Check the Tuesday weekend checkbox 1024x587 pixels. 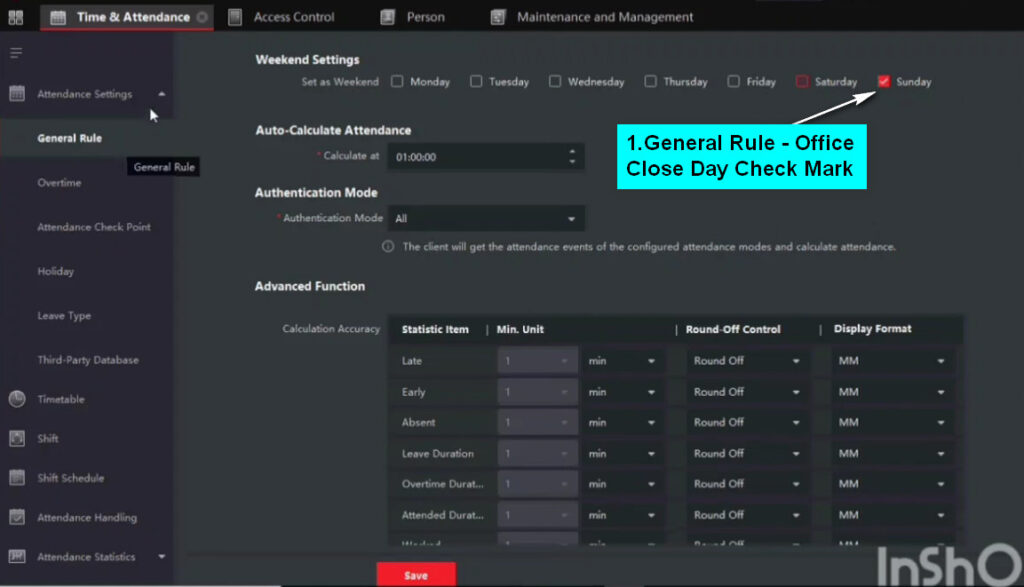(x=476, y=82)
